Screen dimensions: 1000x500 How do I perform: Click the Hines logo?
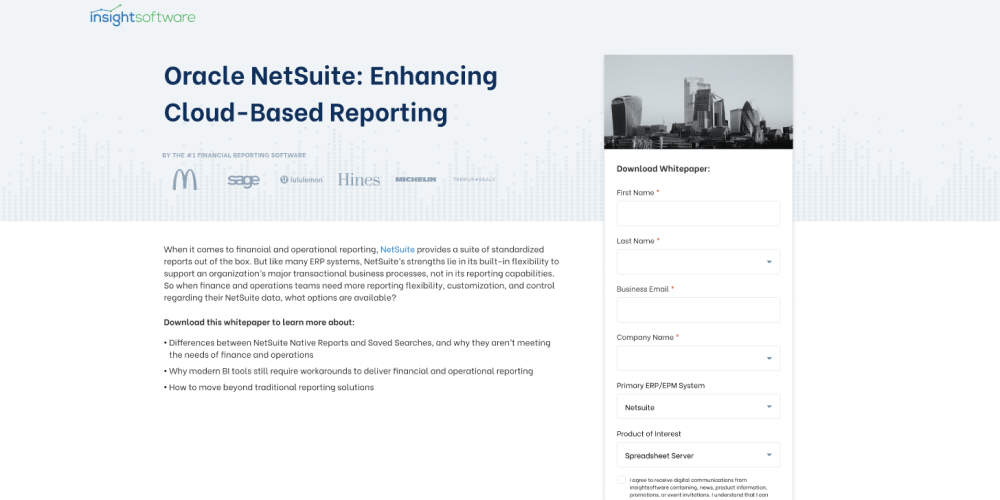(x=359, y=180)
